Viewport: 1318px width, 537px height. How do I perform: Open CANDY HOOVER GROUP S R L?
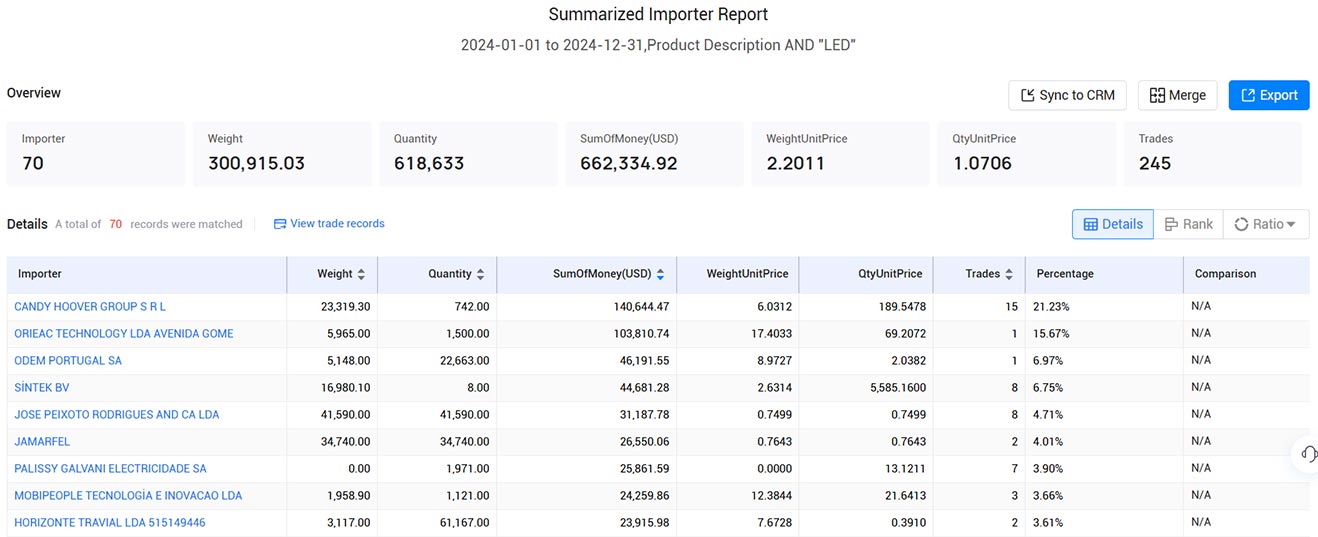pyautogui.click(x=90, y=306)
